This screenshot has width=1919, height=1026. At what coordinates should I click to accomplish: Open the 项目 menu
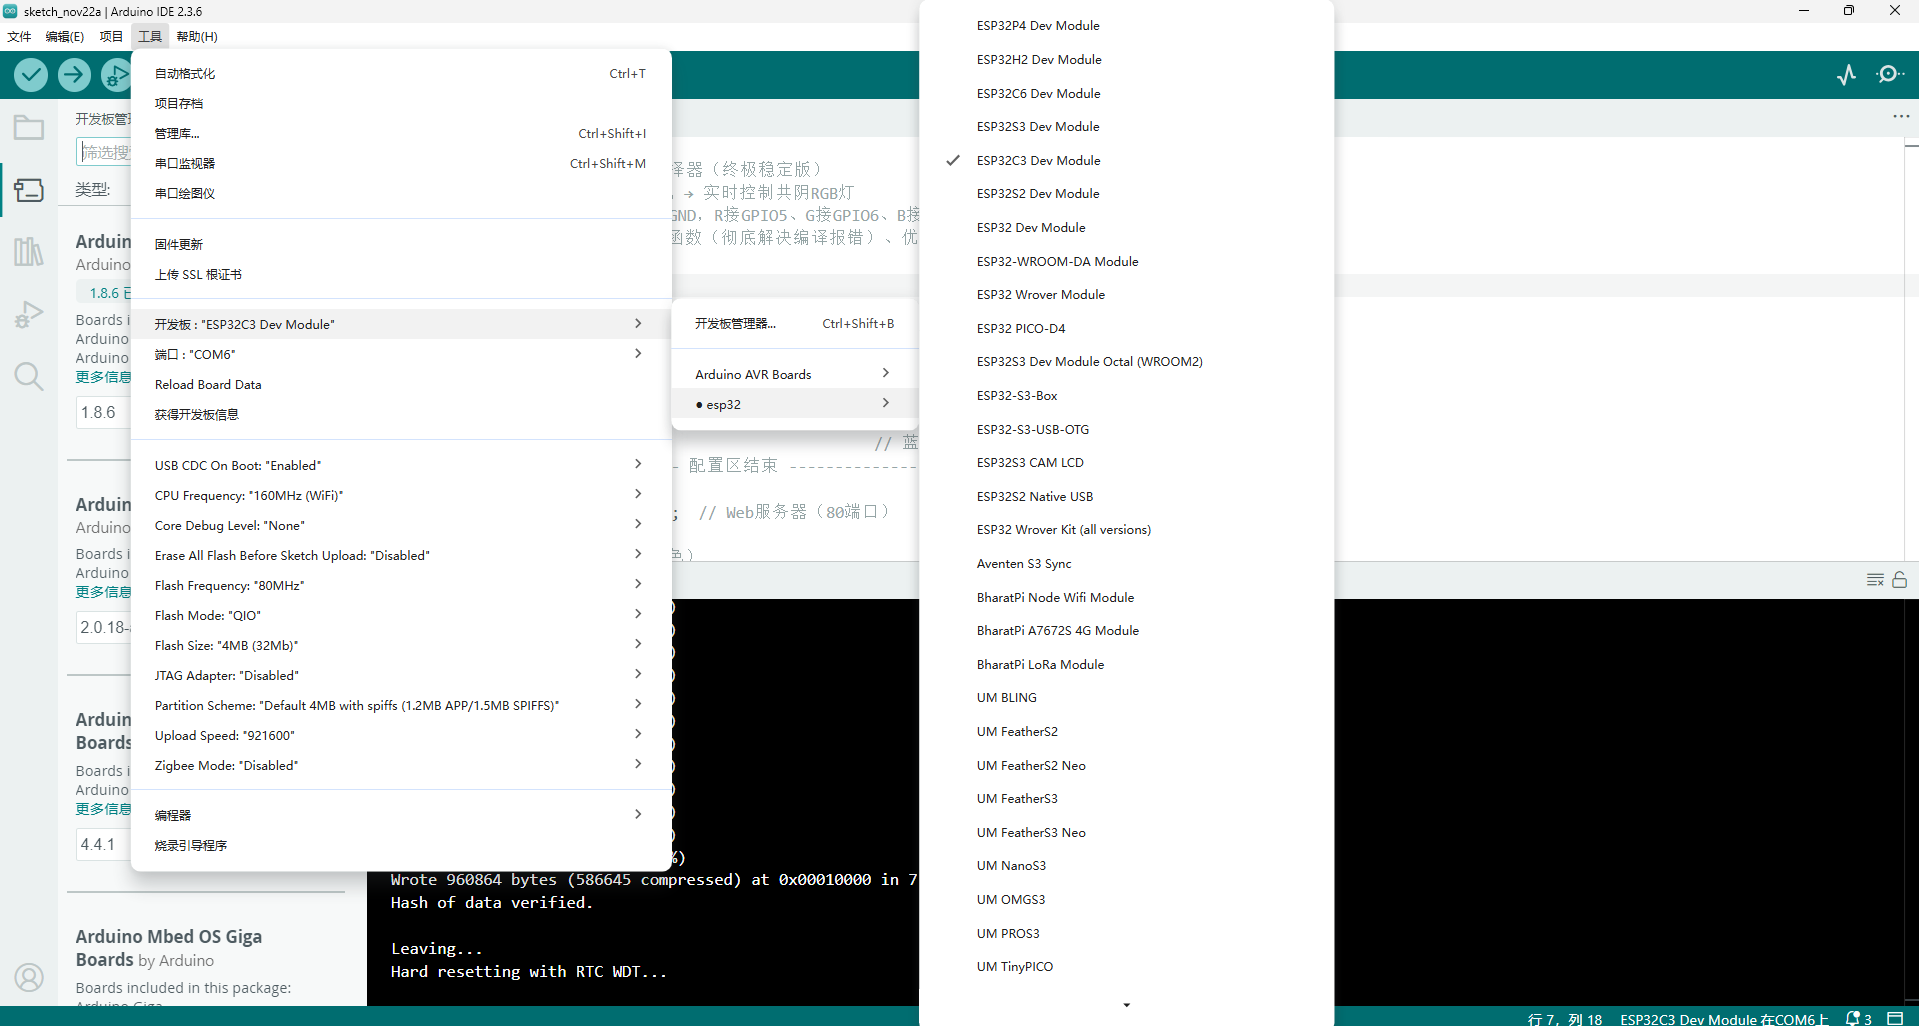tap(111, 36)
